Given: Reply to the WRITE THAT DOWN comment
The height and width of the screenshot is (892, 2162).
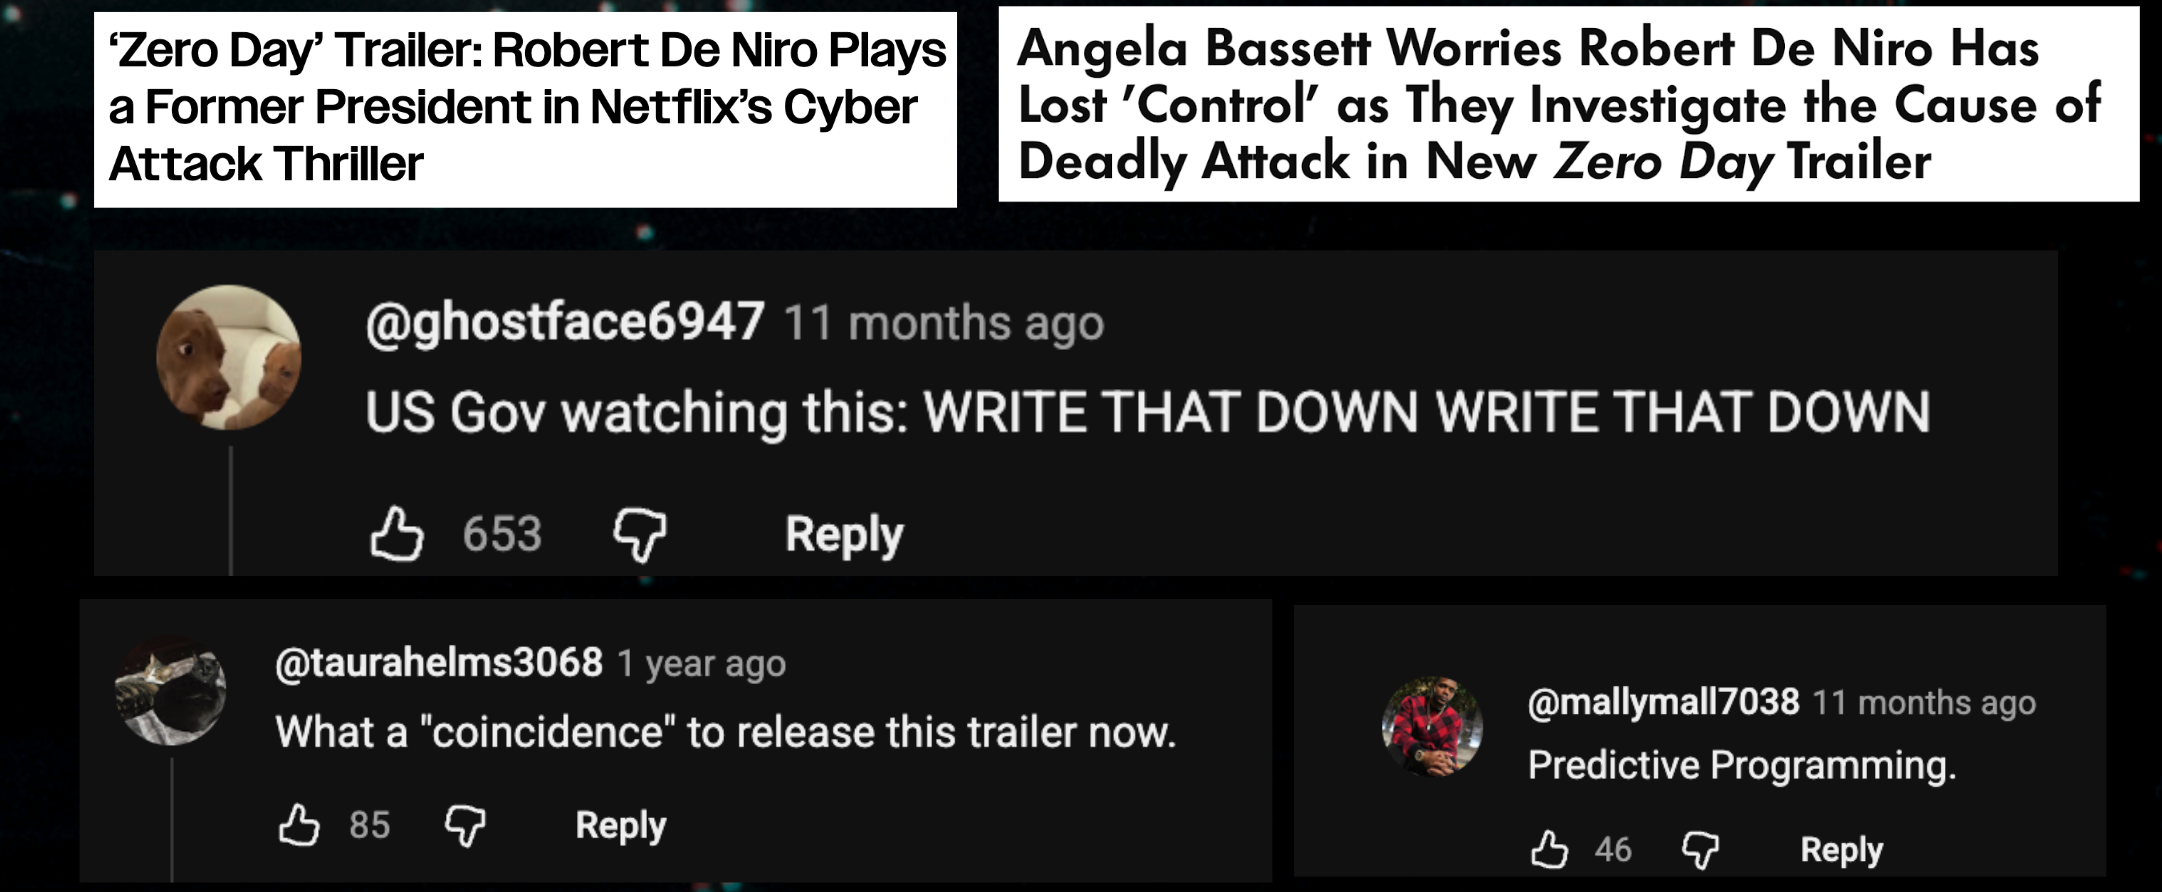Looking at the screenshot, I should [844, 535].
